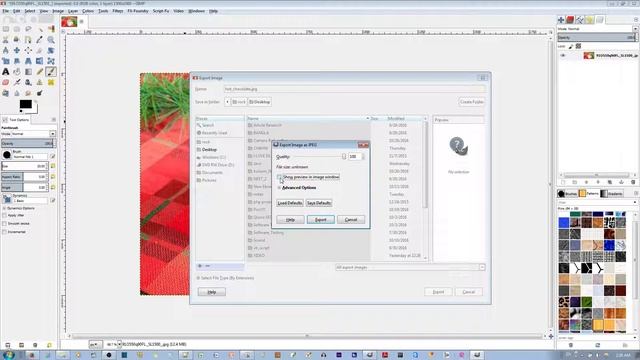Select the Pencil tool

pos(40,71)
